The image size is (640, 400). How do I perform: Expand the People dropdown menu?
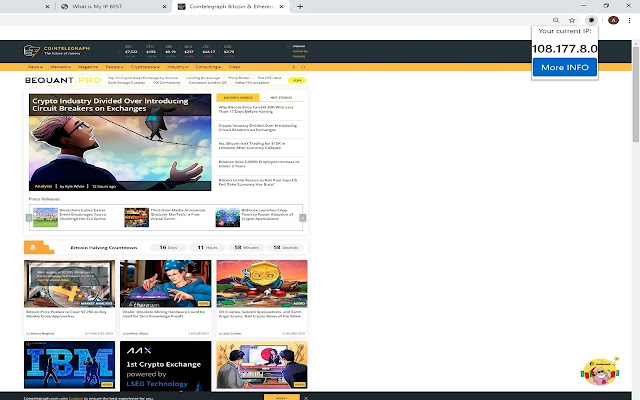click(x=114, y=67)
